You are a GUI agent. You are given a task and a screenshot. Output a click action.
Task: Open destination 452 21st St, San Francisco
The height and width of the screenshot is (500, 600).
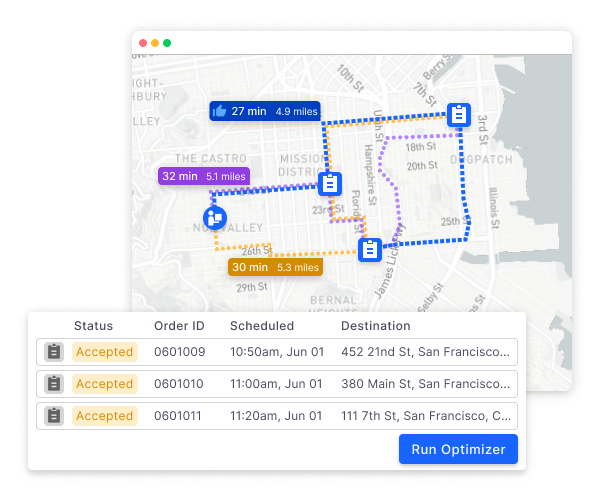pos(426,352)
